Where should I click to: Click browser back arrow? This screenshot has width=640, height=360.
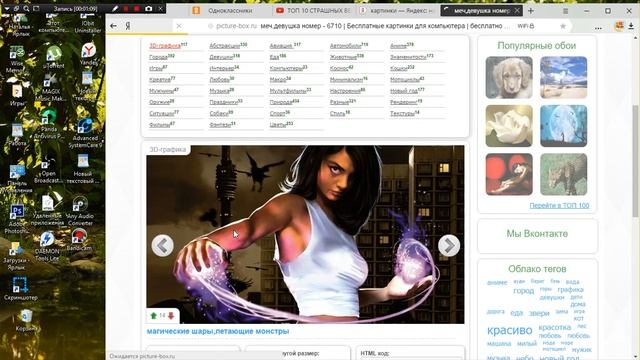click(113, 26)
